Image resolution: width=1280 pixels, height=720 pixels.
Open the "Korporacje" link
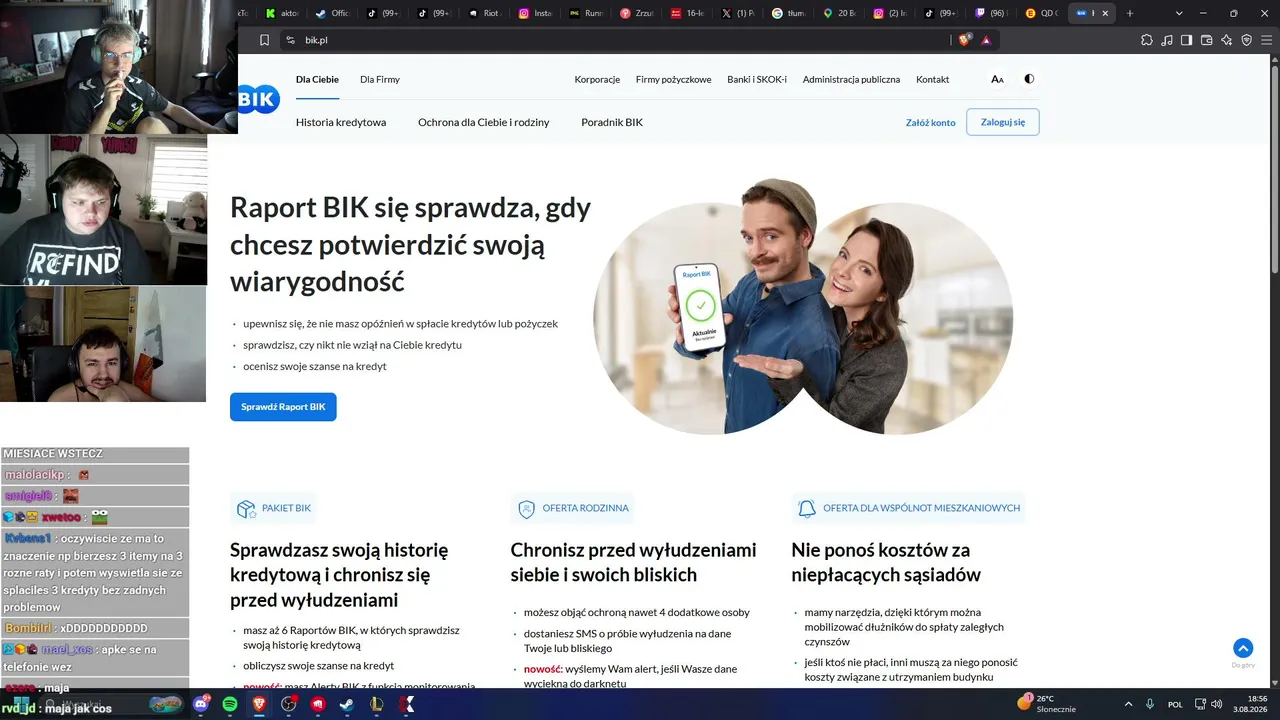coord(597,79)
